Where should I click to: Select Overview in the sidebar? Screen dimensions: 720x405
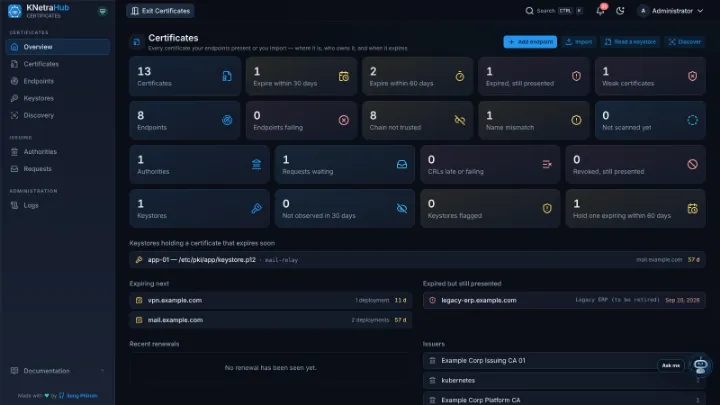(x=58, y=47)
